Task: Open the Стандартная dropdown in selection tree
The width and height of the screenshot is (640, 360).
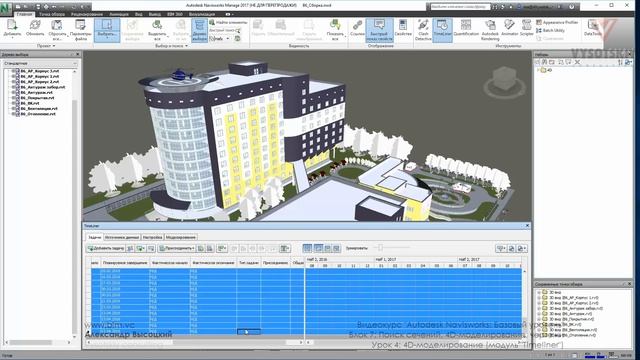Action: [40, 63]
